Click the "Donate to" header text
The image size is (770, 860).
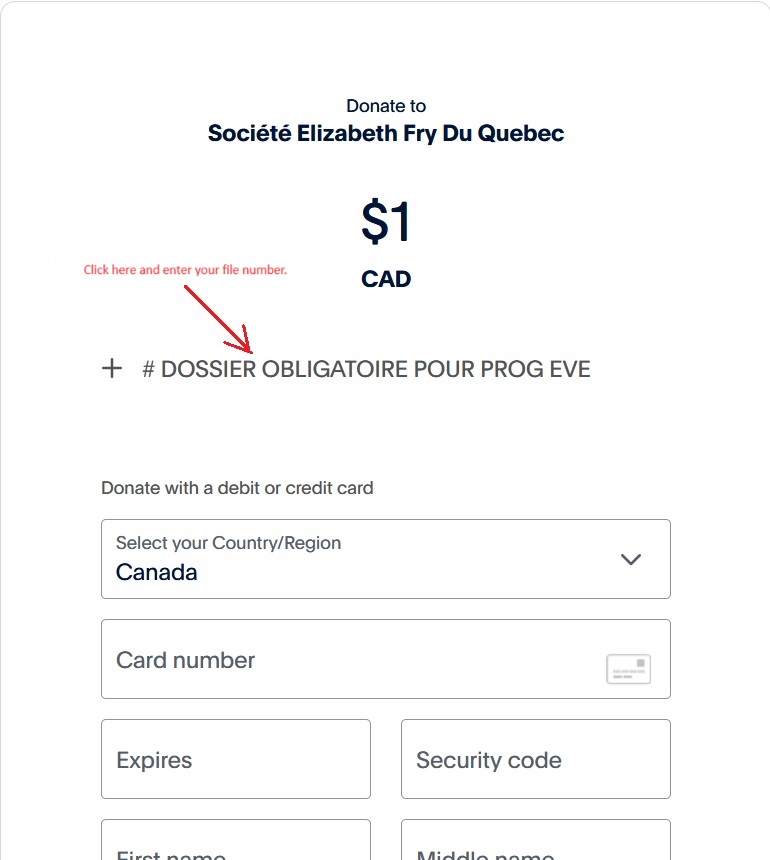click(x=385, y=105)
